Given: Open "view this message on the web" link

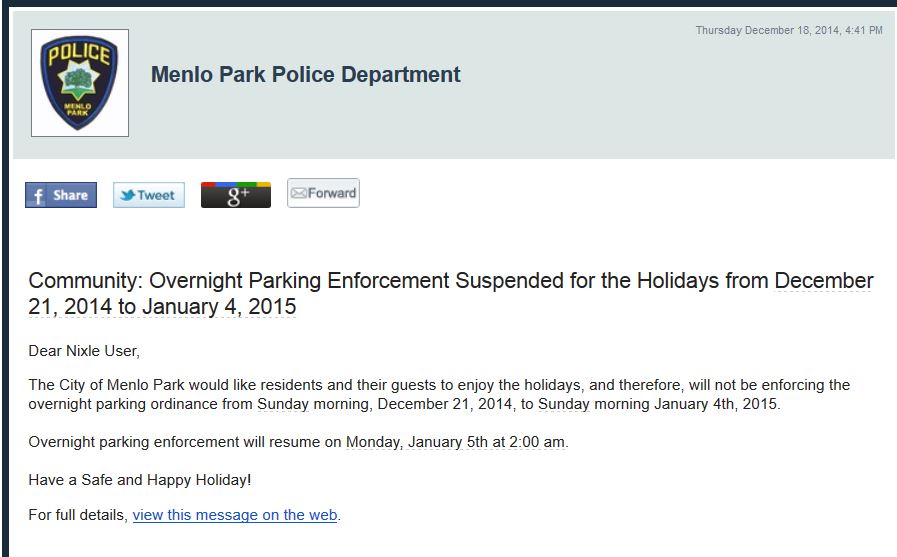Looking at the screenshot, I should tap(235, 515).
